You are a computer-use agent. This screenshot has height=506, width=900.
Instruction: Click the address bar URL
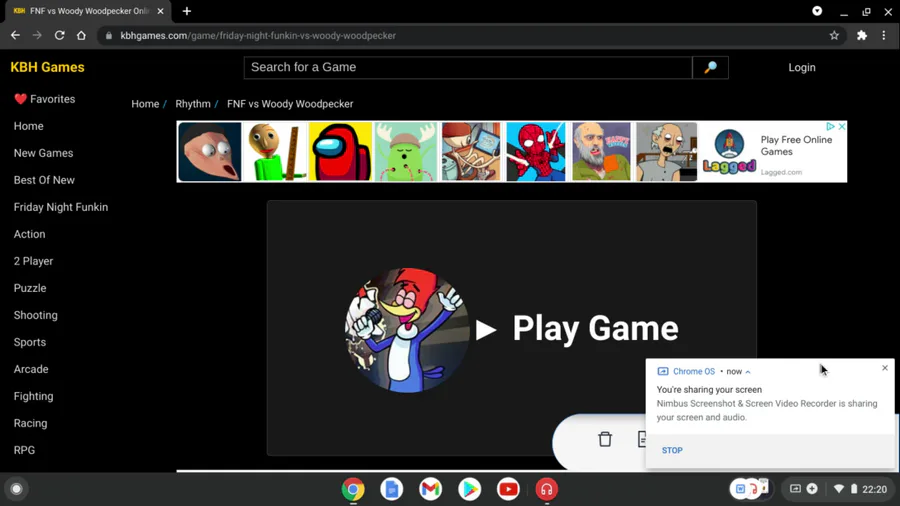point(258,36)
